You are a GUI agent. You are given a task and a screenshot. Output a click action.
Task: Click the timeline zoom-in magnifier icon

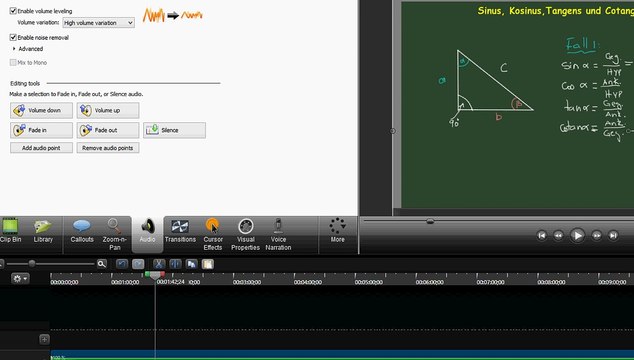101,264
